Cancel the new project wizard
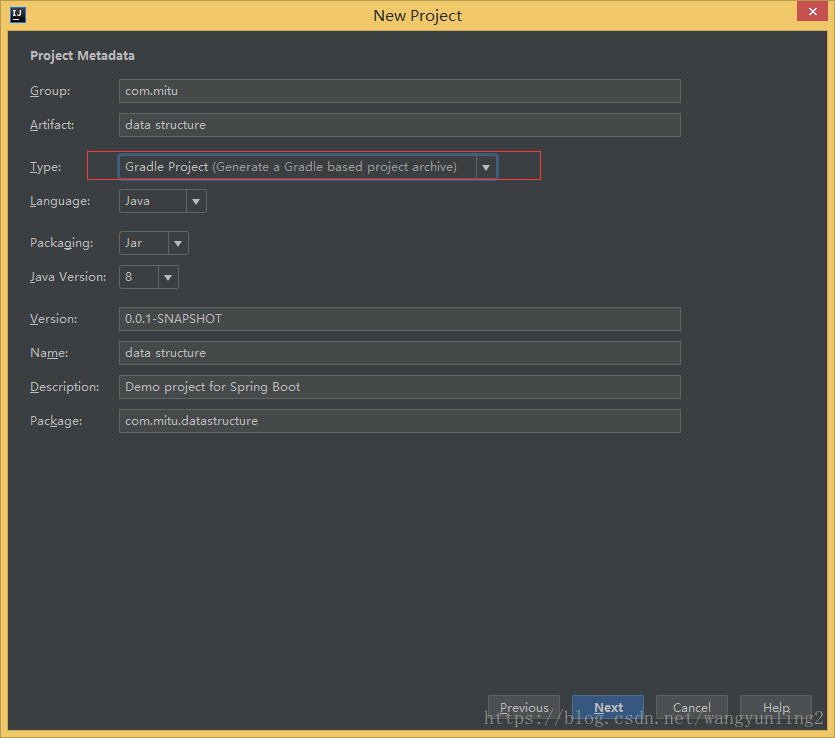 (x=692, y=707)
